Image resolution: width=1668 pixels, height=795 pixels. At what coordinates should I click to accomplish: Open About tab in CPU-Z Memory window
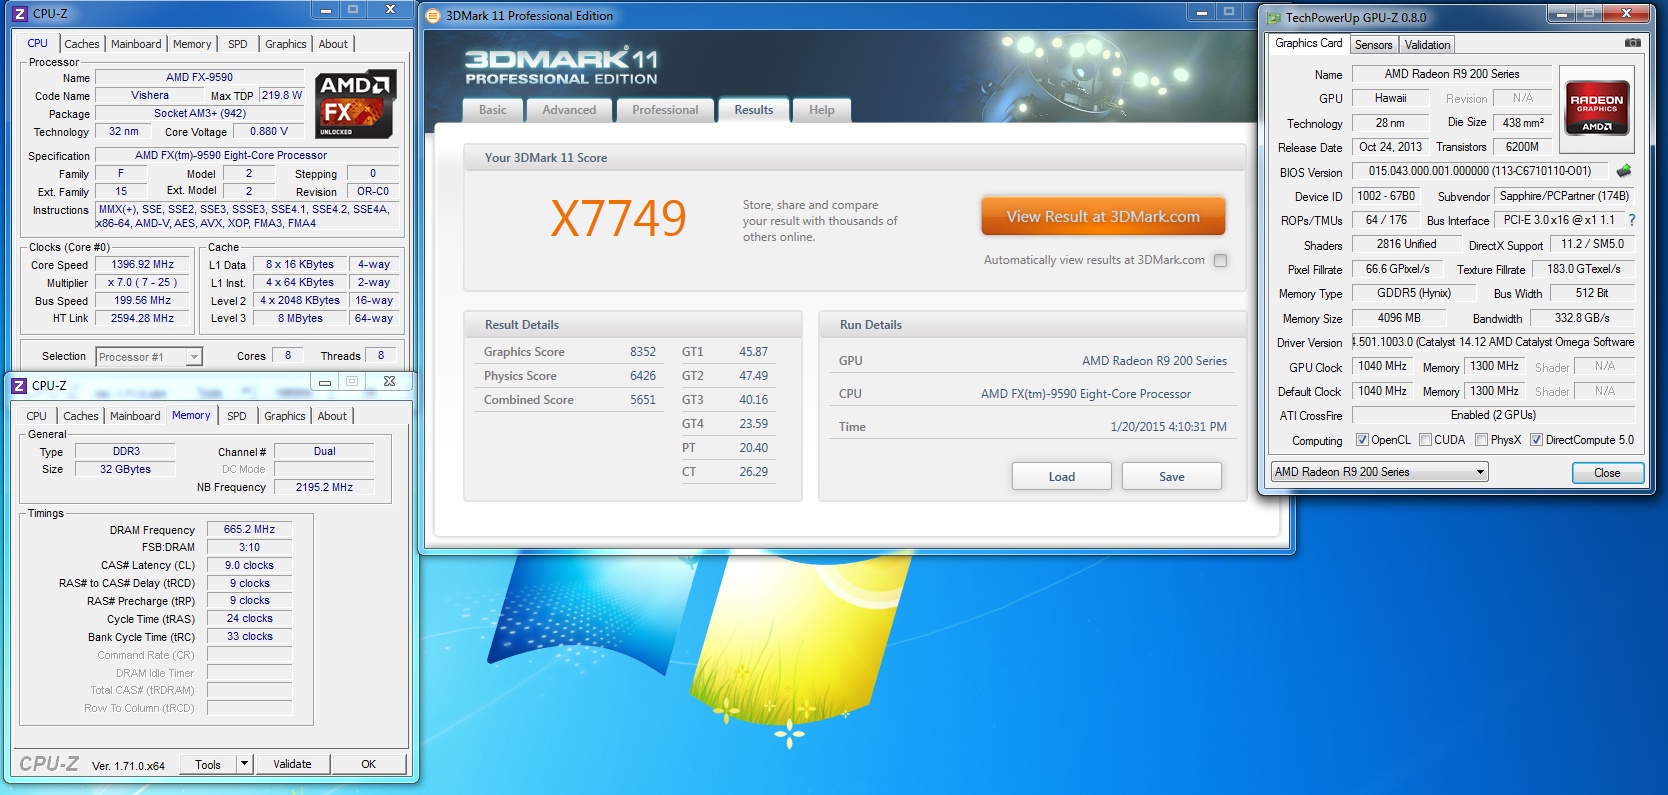click(332, 416)
